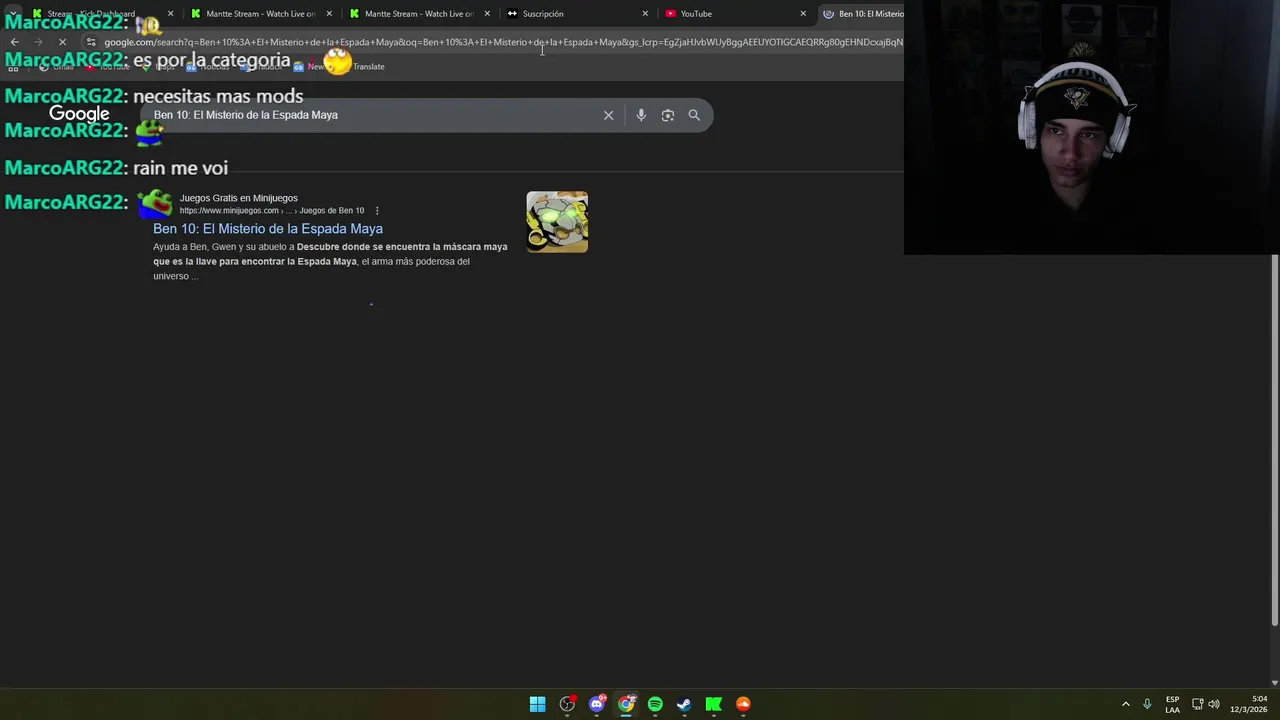Stop loading the page in Chrome

[x=62, y=42]
